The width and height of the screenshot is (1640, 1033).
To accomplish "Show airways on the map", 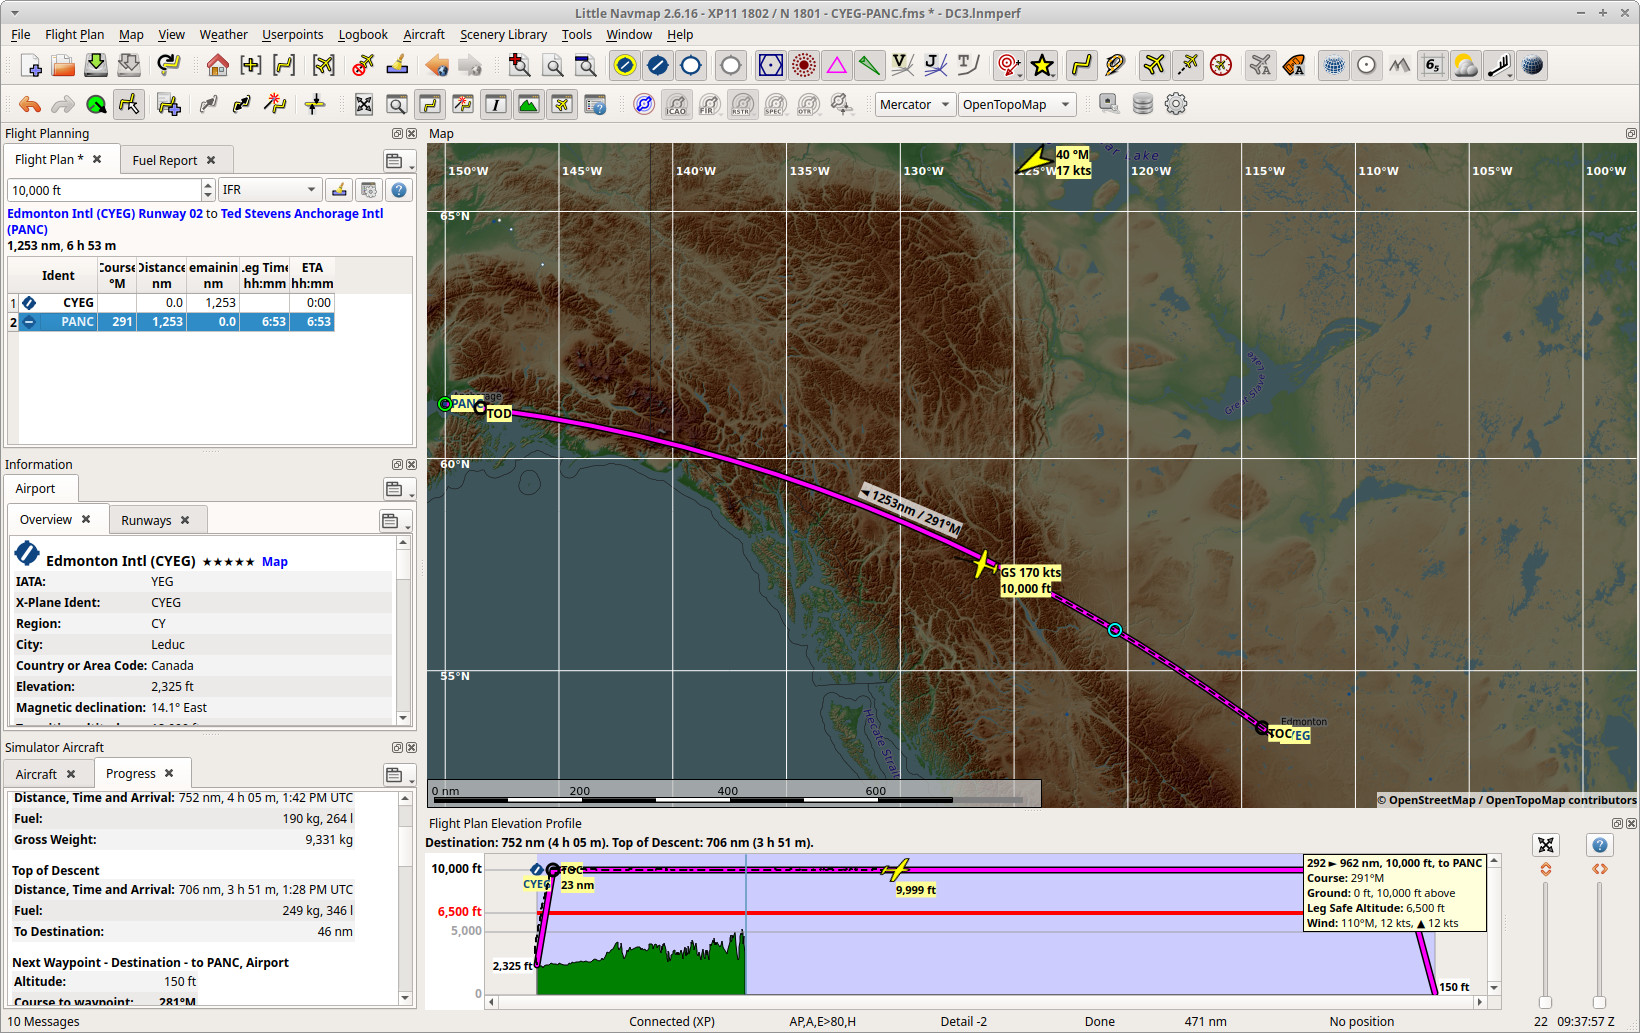I will click(x=903, y=65).
